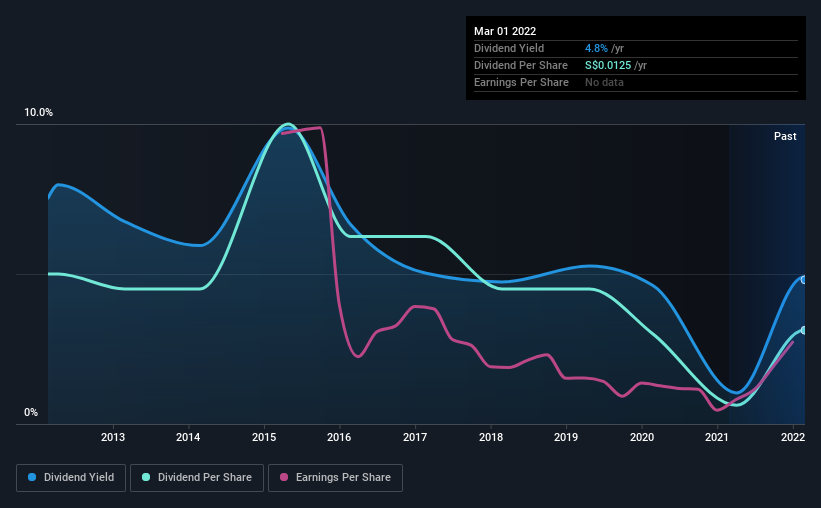Image resolution: width=821 pixels, height=508 pixels.
Task: Click the Mar 01 2022 tooltip date
Action: pyautogui.click(x=505, y=31)
